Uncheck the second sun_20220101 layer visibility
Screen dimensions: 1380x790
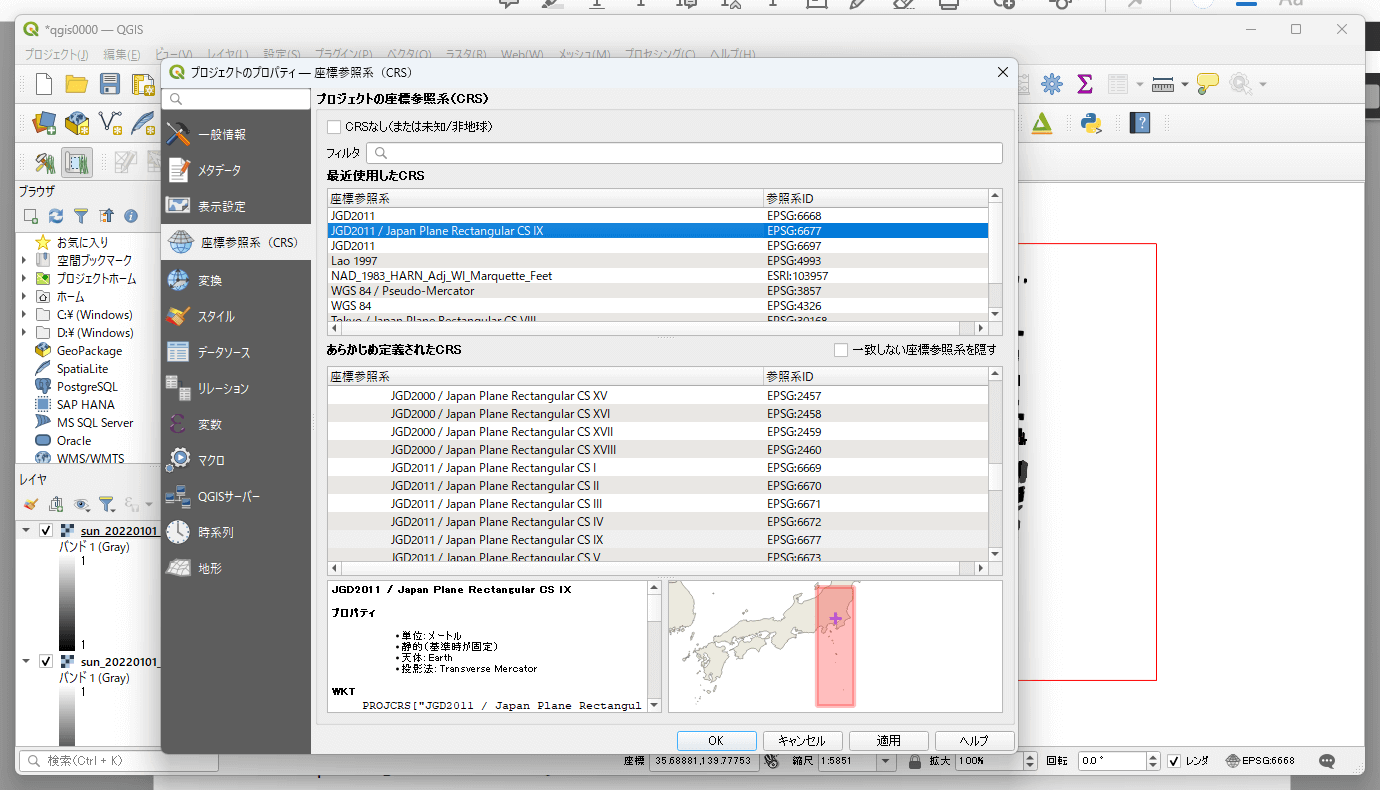click(x=46, y=661)
